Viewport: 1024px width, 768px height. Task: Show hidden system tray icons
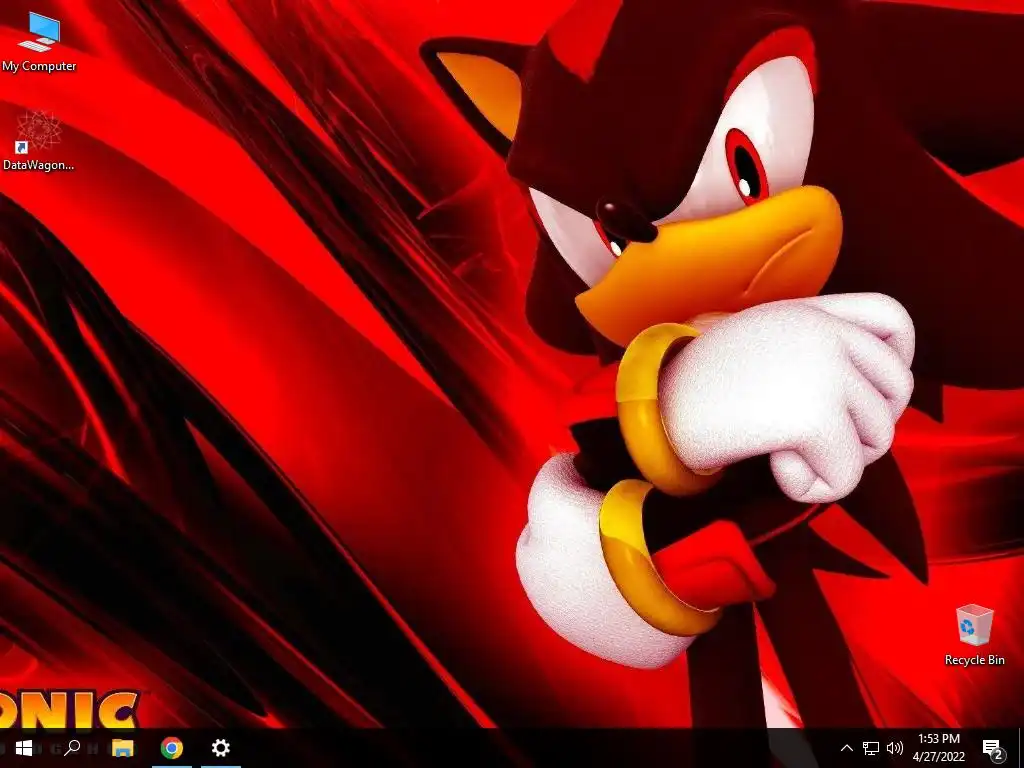click(846, 748)
